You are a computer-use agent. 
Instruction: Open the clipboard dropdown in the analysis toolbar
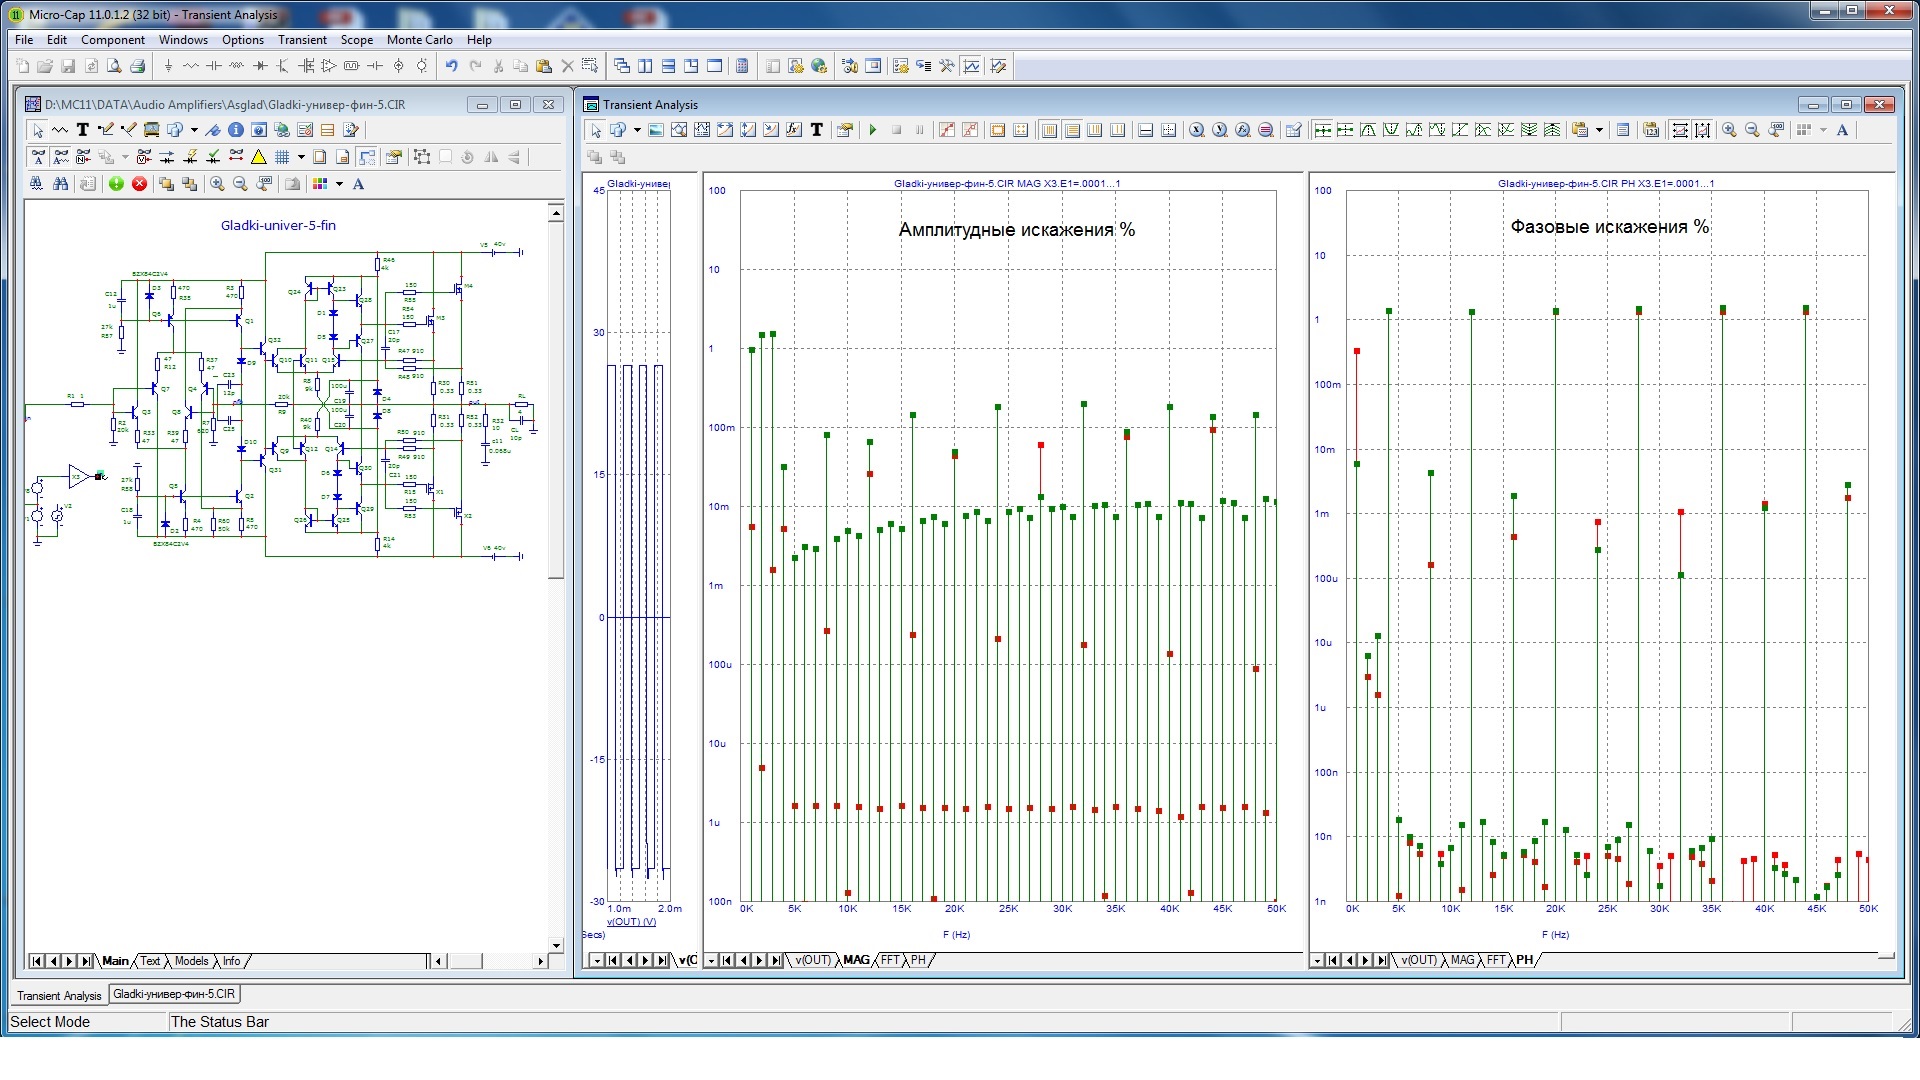pyautogui.click(x=1599, y=130)
